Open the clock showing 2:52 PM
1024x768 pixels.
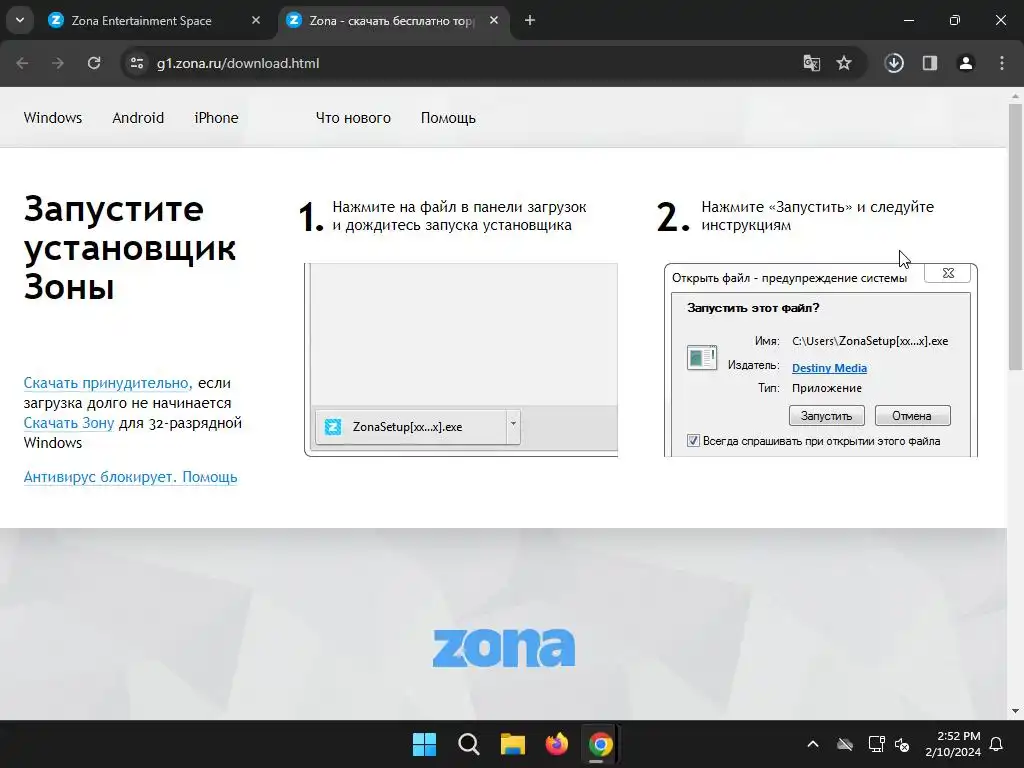[953, 744]
